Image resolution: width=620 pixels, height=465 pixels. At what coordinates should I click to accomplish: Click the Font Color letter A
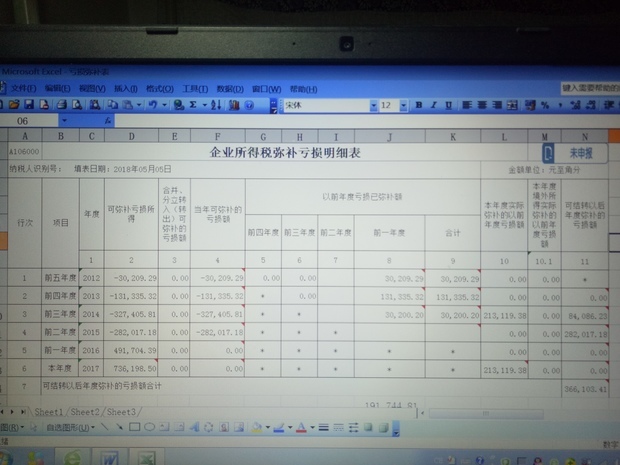[x=301, y=427]
